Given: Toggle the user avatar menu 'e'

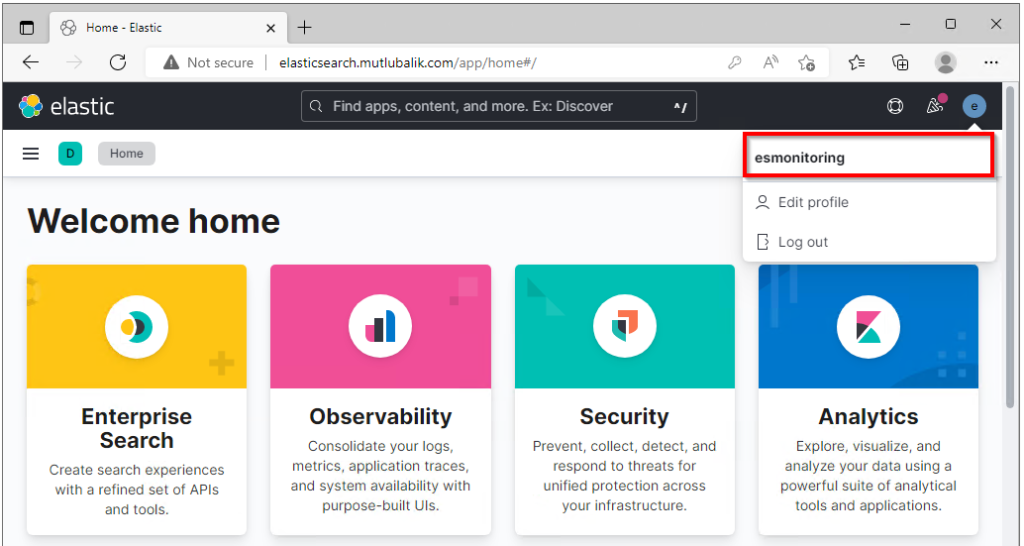Looking at the screenshot, I should [x=974, y=106].
